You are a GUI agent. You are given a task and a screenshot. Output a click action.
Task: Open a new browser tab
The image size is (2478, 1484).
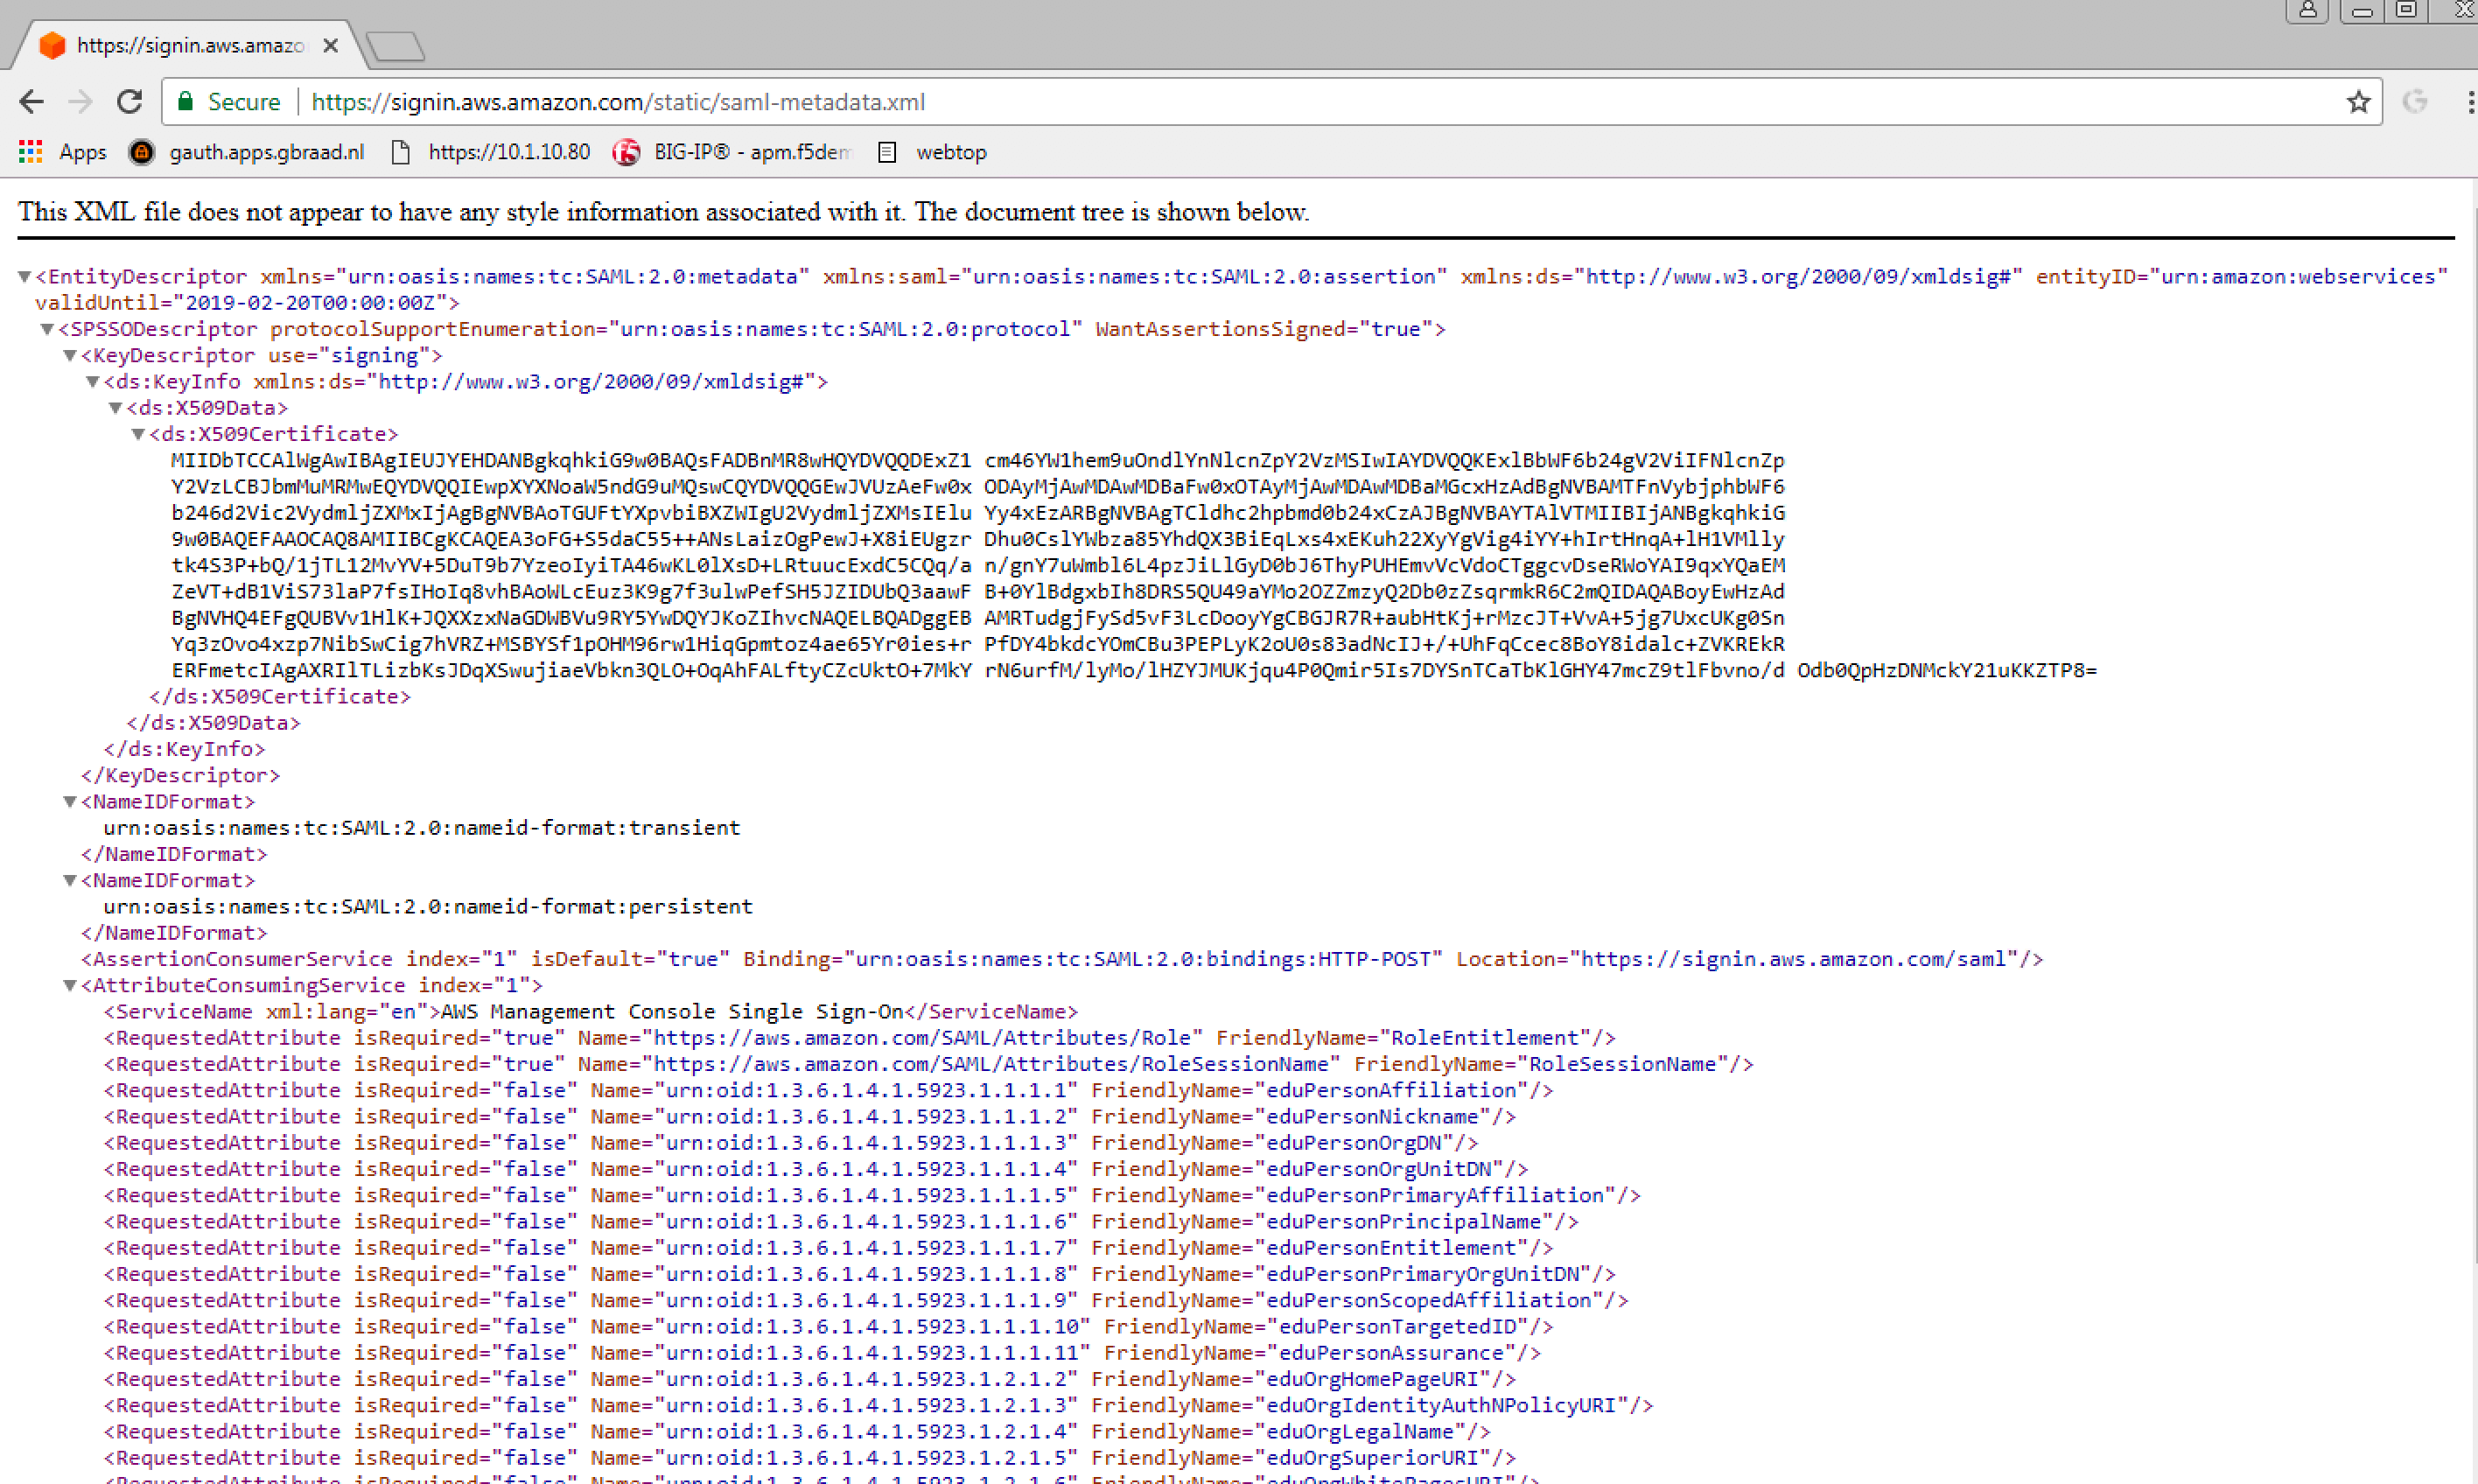click(396, 46)
